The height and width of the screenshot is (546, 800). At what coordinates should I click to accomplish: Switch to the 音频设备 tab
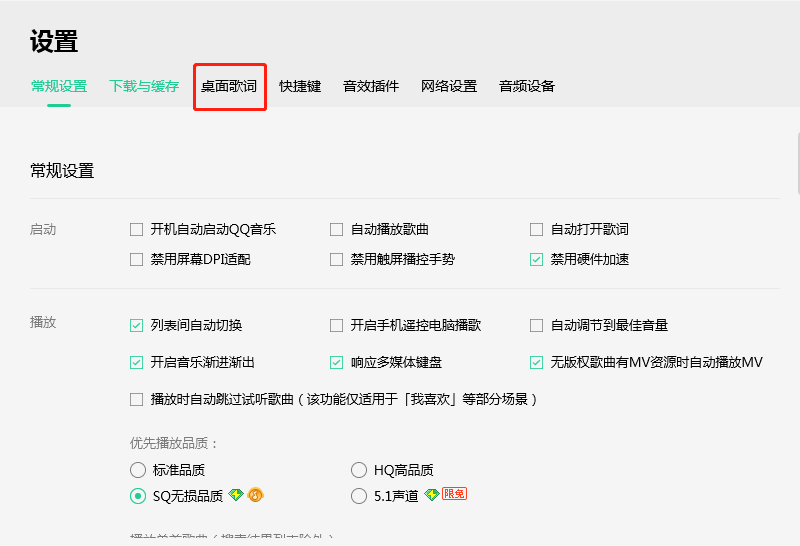tap(527, 86)
